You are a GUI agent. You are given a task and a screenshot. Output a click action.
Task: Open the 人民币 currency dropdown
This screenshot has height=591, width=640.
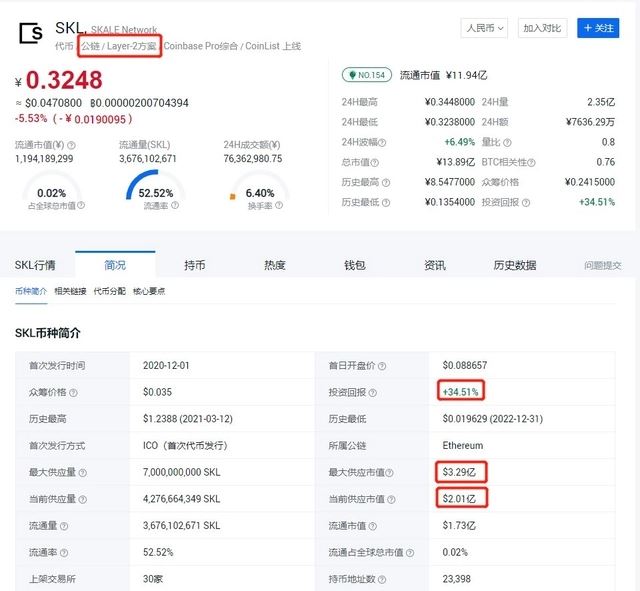point(484,28)
